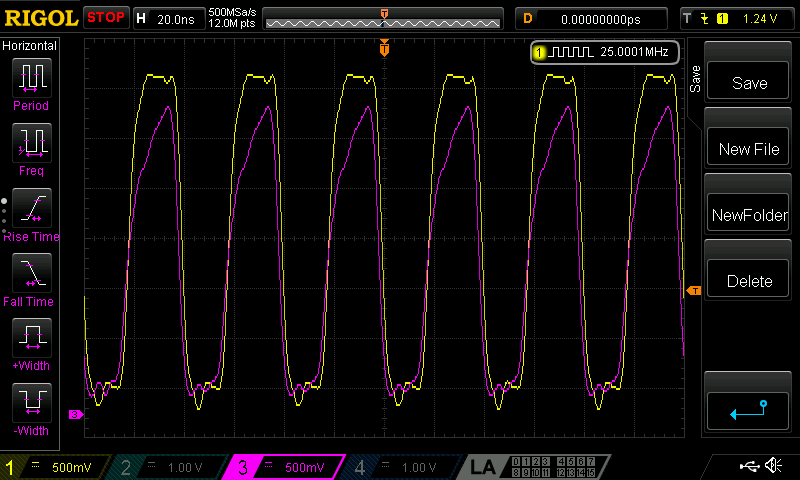The height and width of the screenshot is (480, 800).
Task: Click the orange trigger level marker on right
Action: pyautogui.click(x=694, y=290)
